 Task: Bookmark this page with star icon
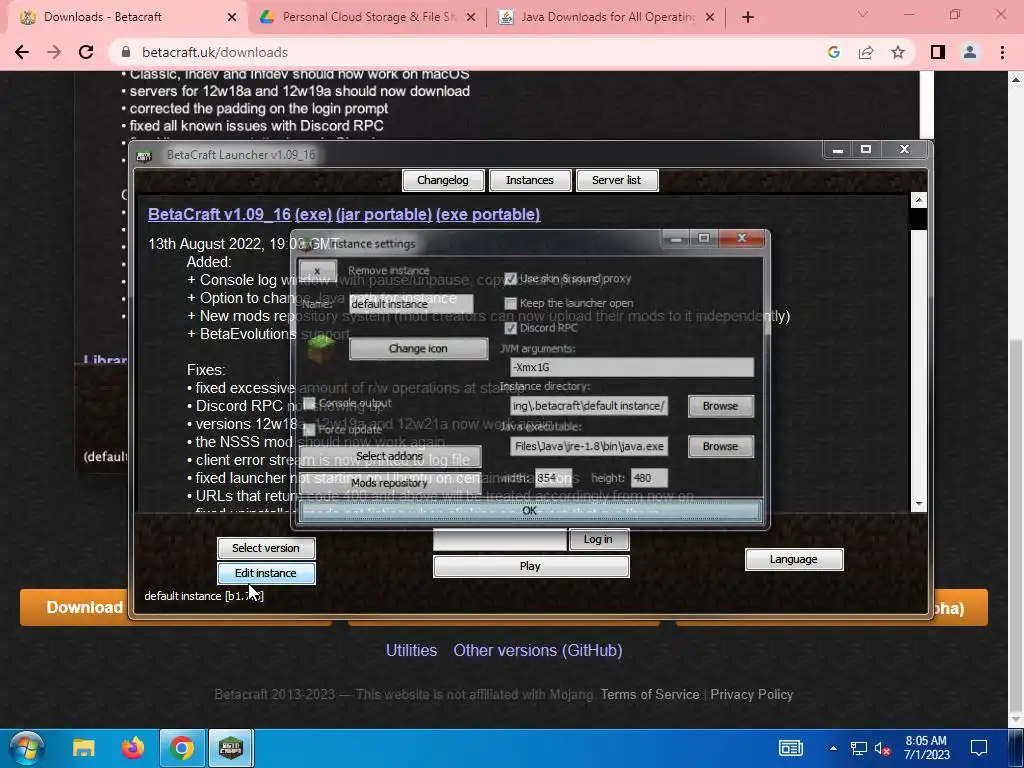898,52
